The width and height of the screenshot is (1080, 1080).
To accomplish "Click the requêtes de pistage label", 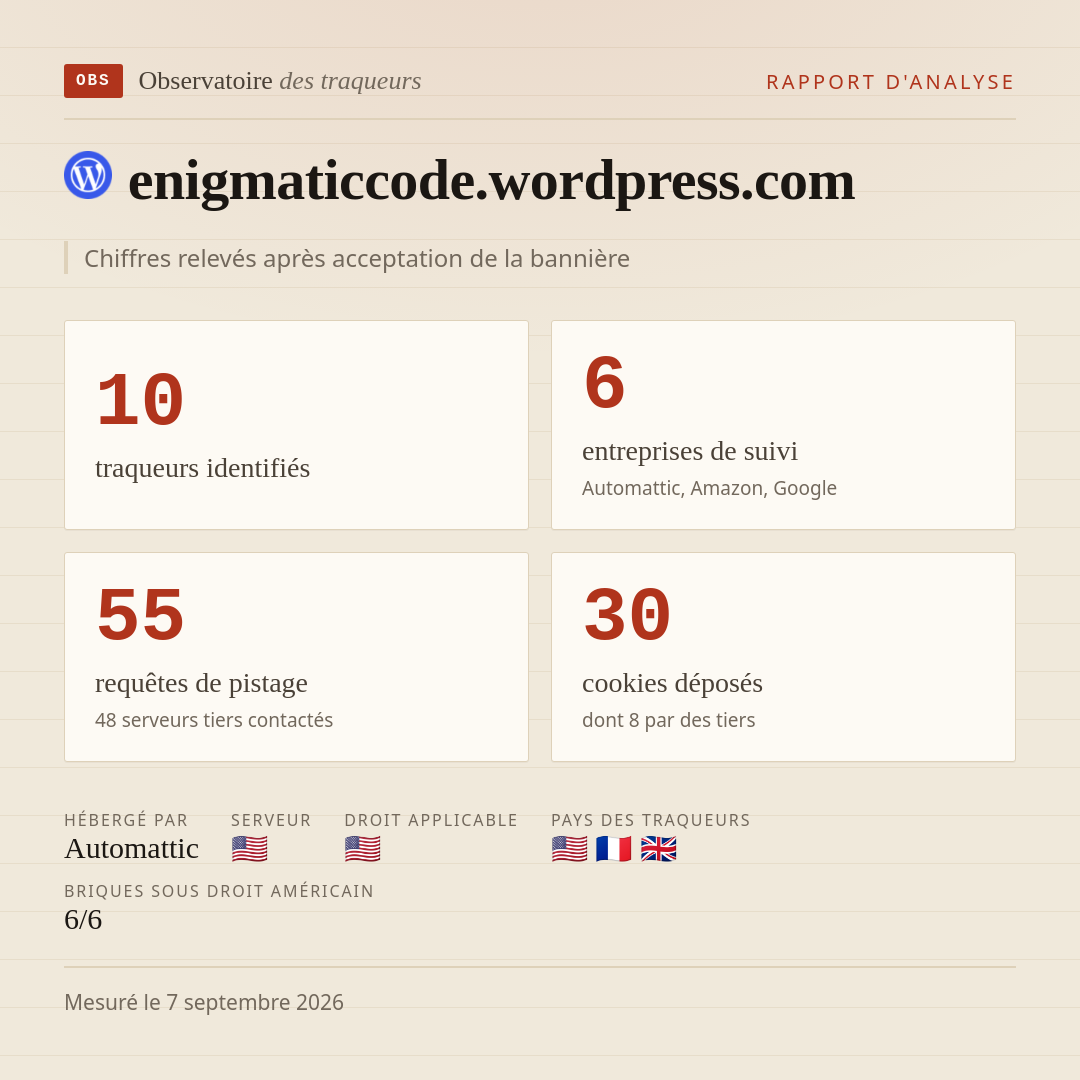I will [201, 683].
